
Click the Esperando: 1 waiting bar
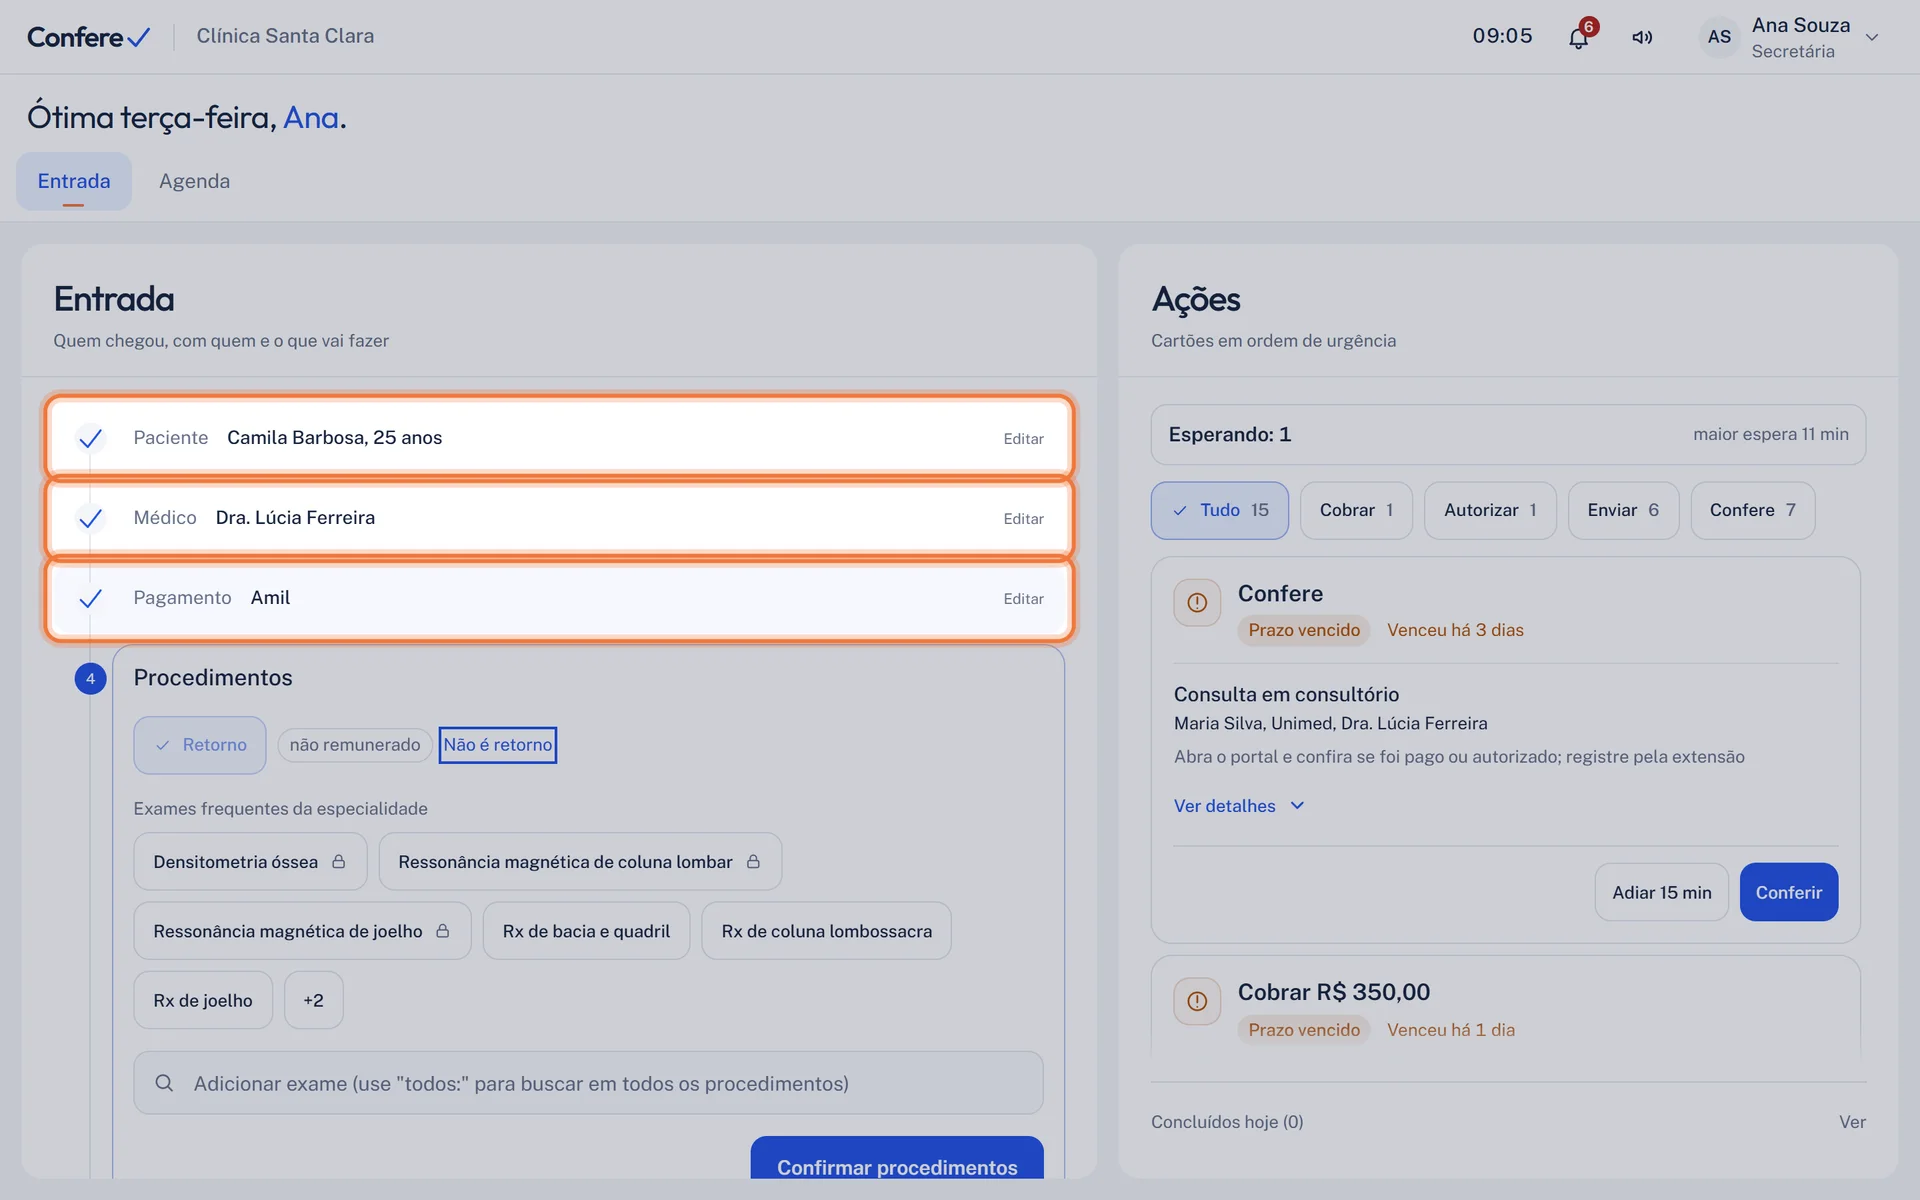coord(1508,435)
